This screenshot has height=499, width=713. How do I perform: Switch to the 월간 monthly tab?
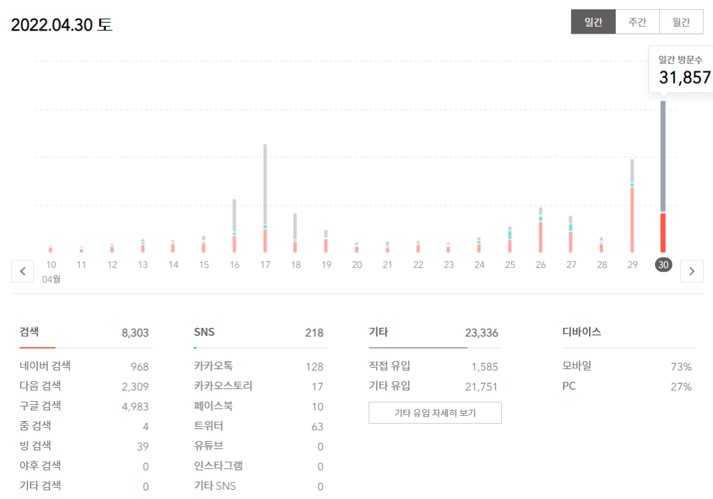click(x=681, y=22)
